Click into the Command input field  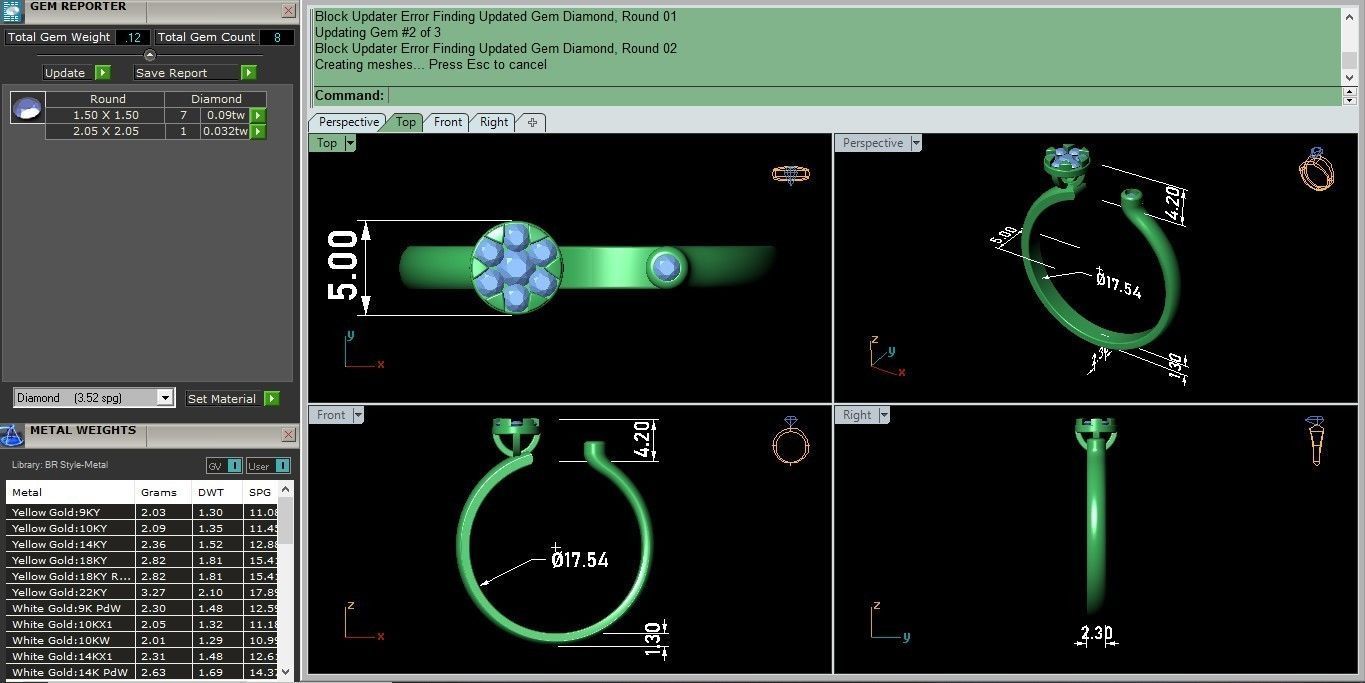[x=864, y=96]
